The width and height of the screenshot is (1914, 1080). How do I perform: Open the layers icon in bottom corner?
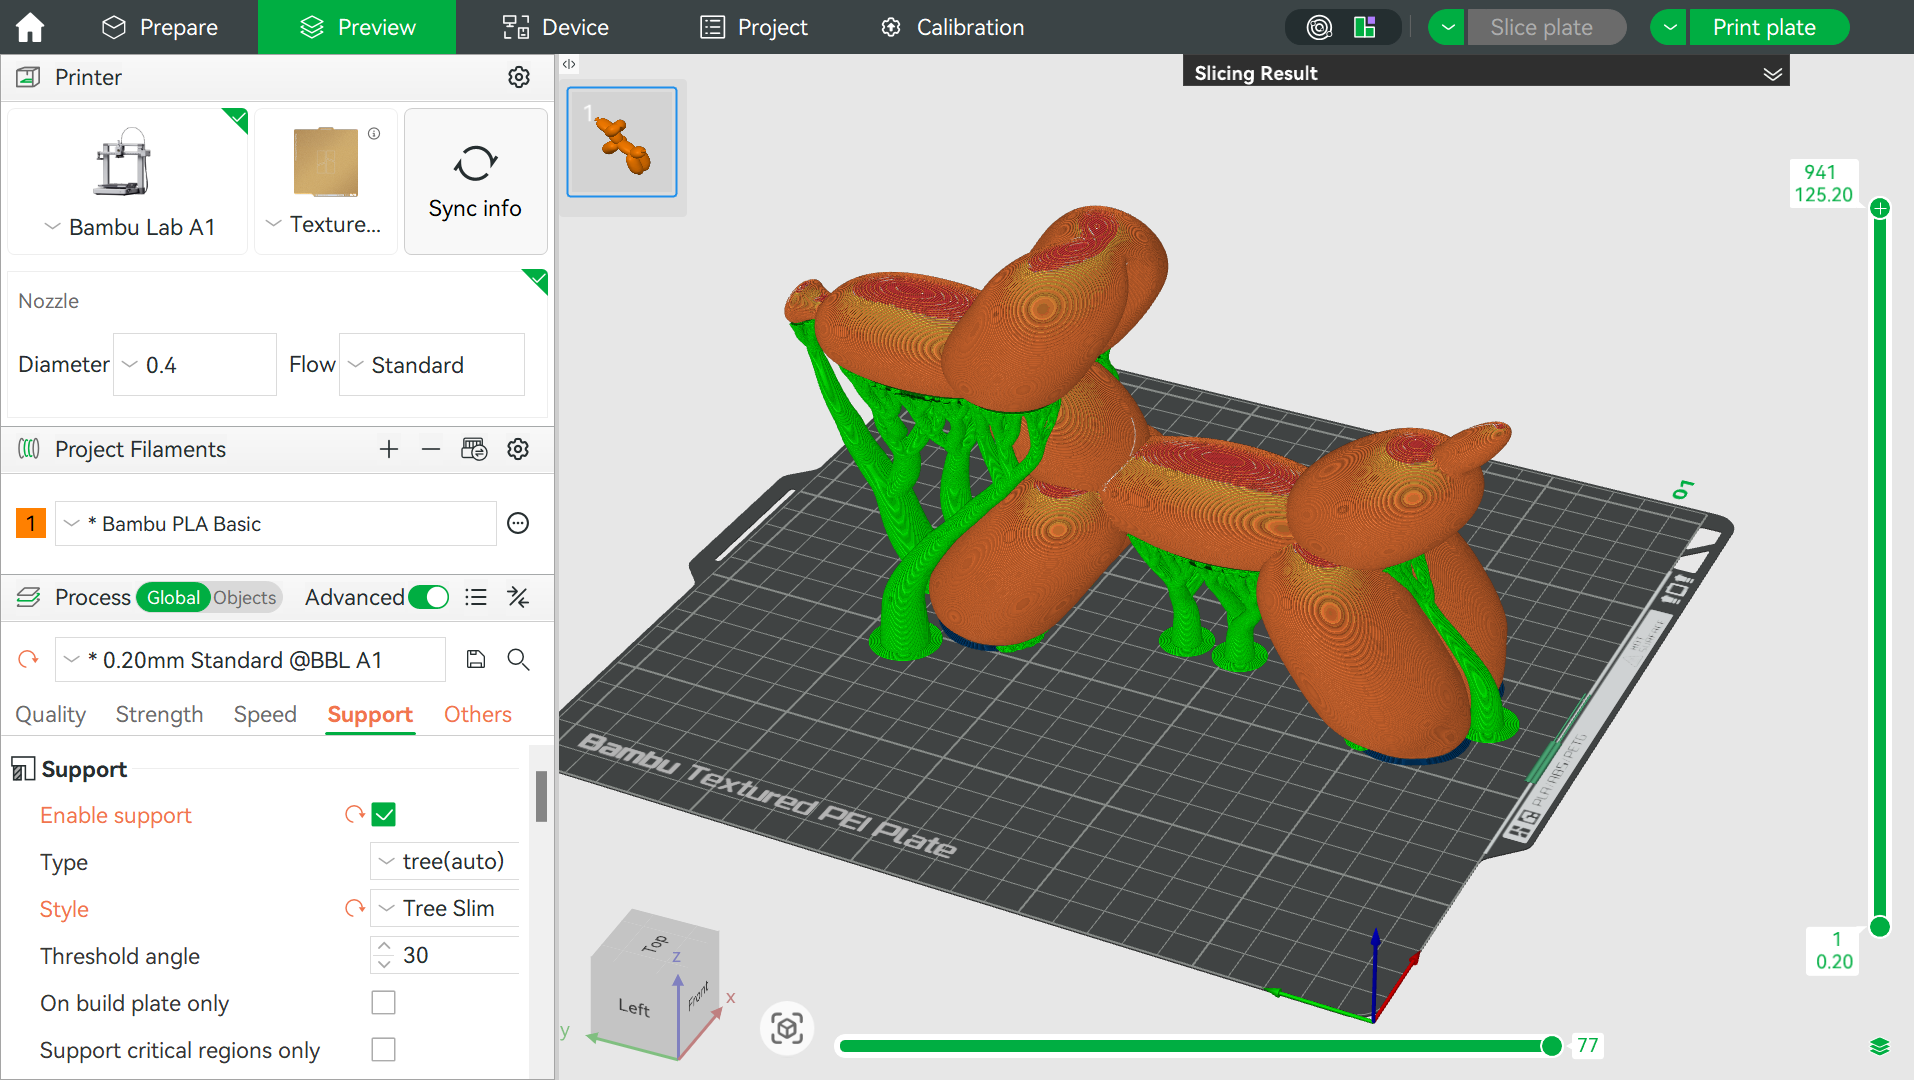[1879, 1046]
